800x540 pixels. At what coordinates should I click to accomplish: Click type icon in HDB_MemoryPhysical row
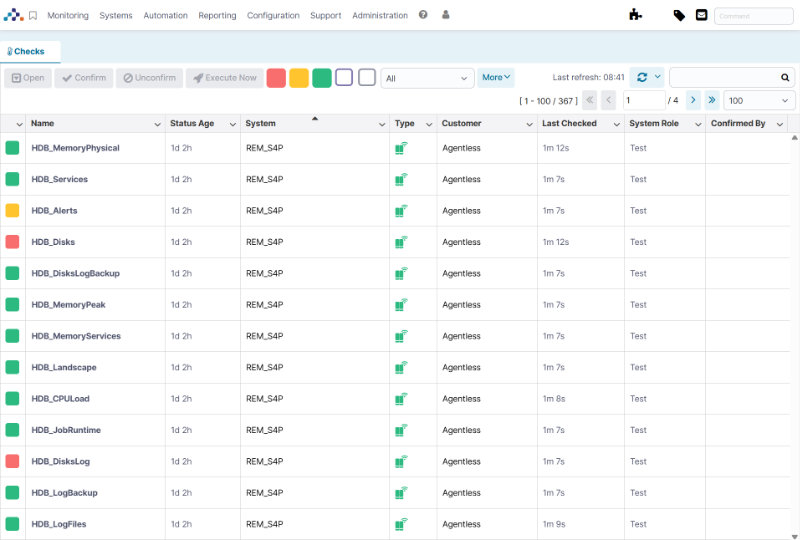pyautogui.click(x=401, y=148)
